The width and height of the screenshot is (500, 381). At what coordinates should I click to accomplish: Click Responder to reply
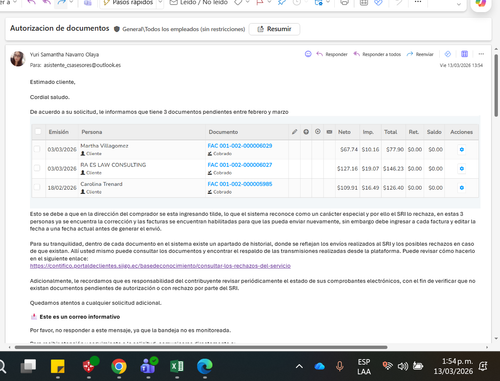[332, 54]
